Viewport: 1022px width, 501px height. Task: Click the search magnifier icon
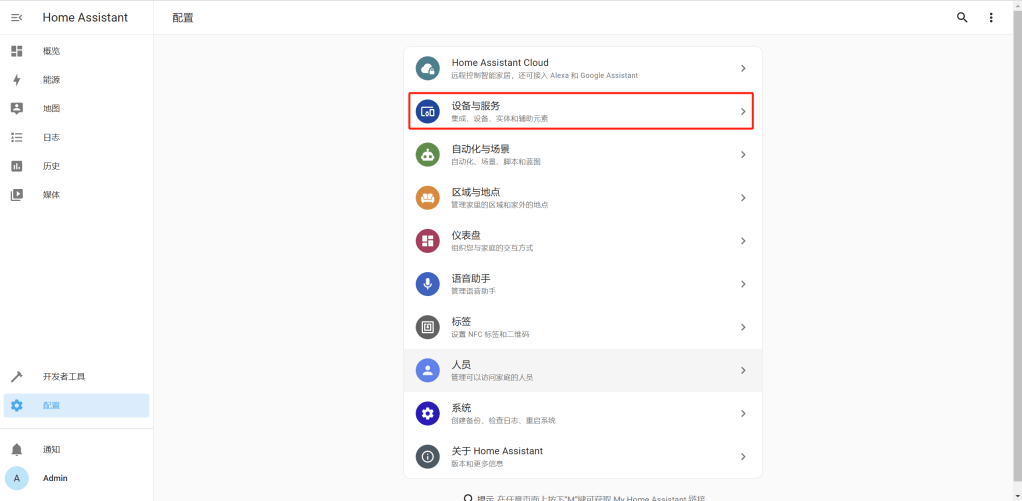point(962,17)
